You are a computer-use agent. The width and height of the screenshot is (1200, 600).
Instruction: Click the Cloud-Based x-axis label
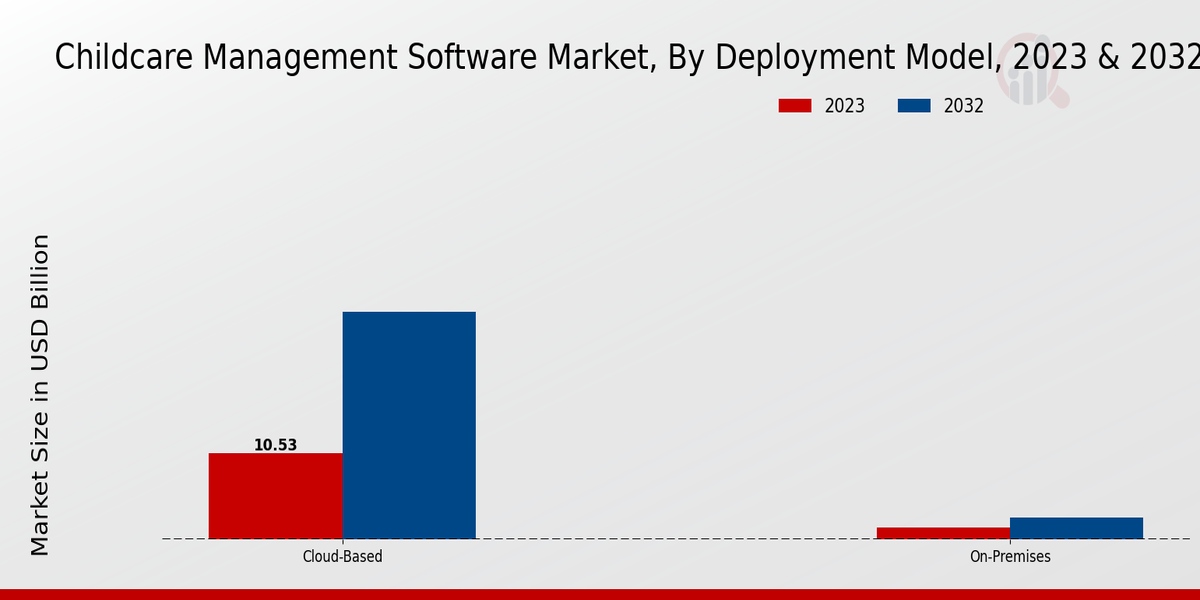point(342,557)
